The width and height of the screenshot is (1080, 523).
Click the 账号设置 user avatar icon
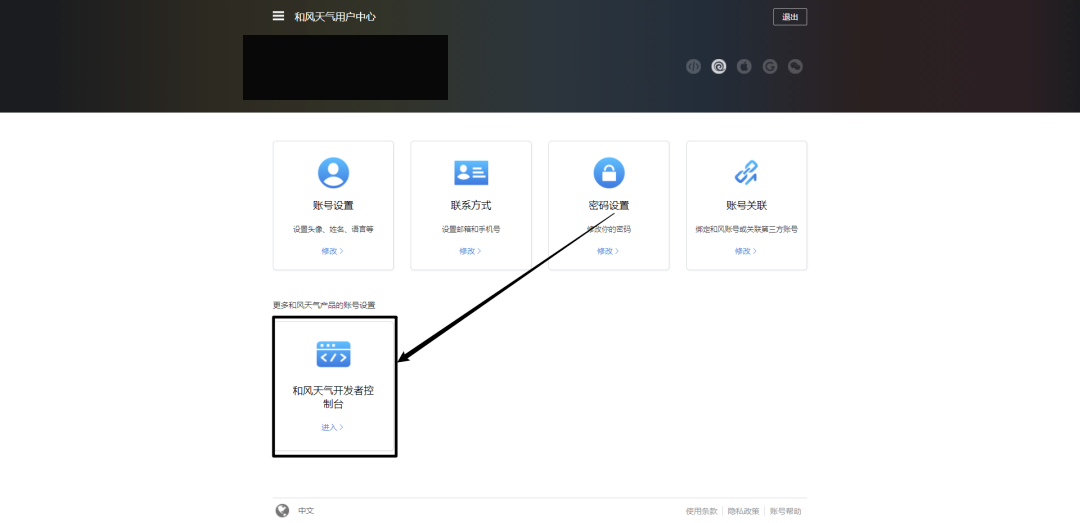(x=333, y=173)
